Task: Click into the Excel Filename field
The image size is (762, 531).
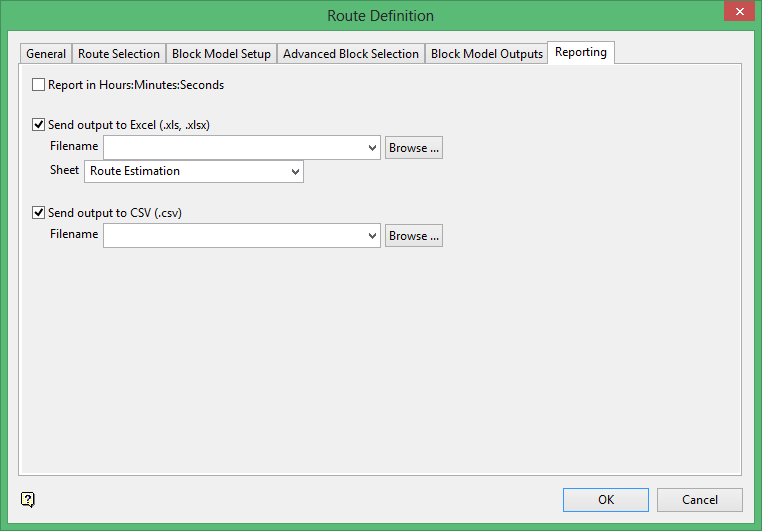Action: 235,148
